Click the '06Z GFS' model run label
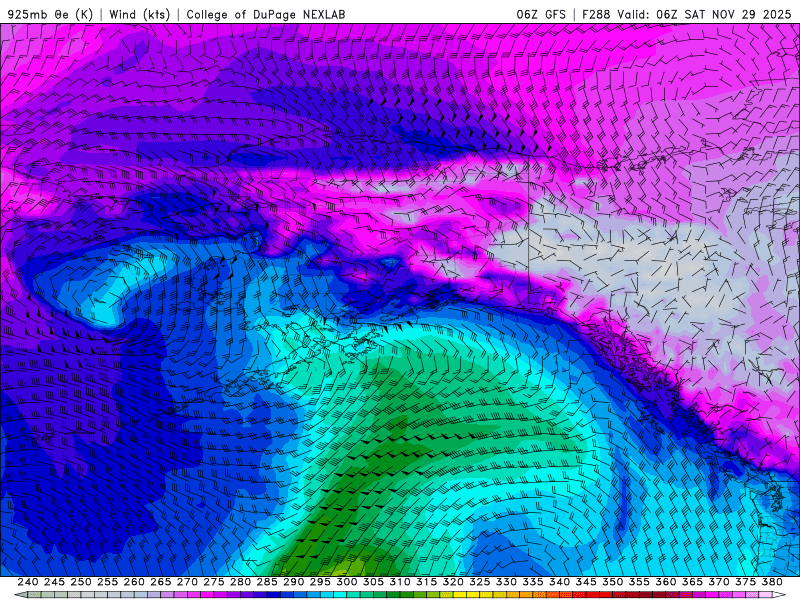Image resolution: width=800 pixels, height=600 pixels. click(x=541, y=14)
